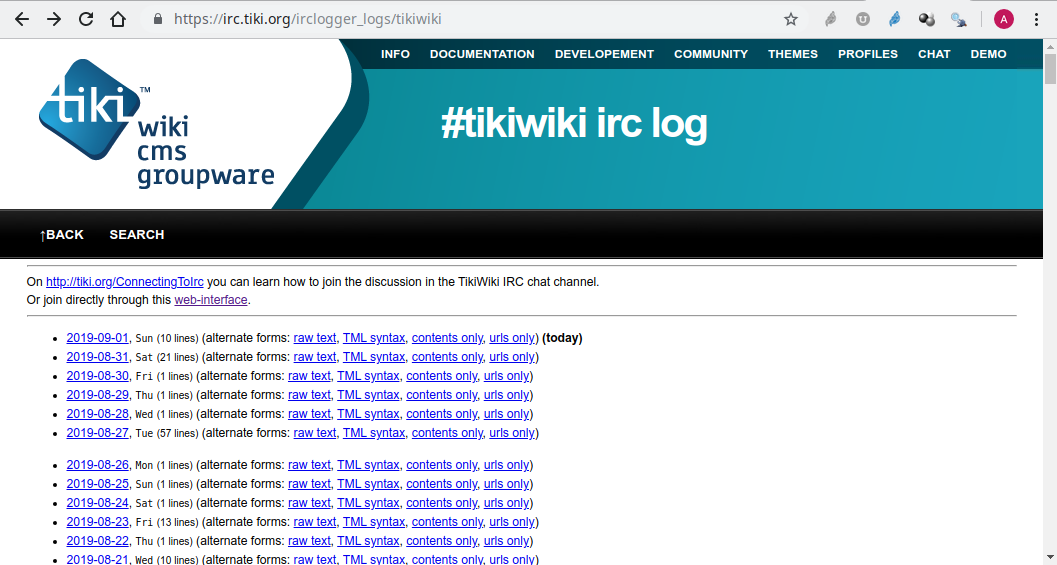This screenshot has height=565, width=1057.
Task: Open the uBlock-style shield extension
Action: [x=863, y=19]
